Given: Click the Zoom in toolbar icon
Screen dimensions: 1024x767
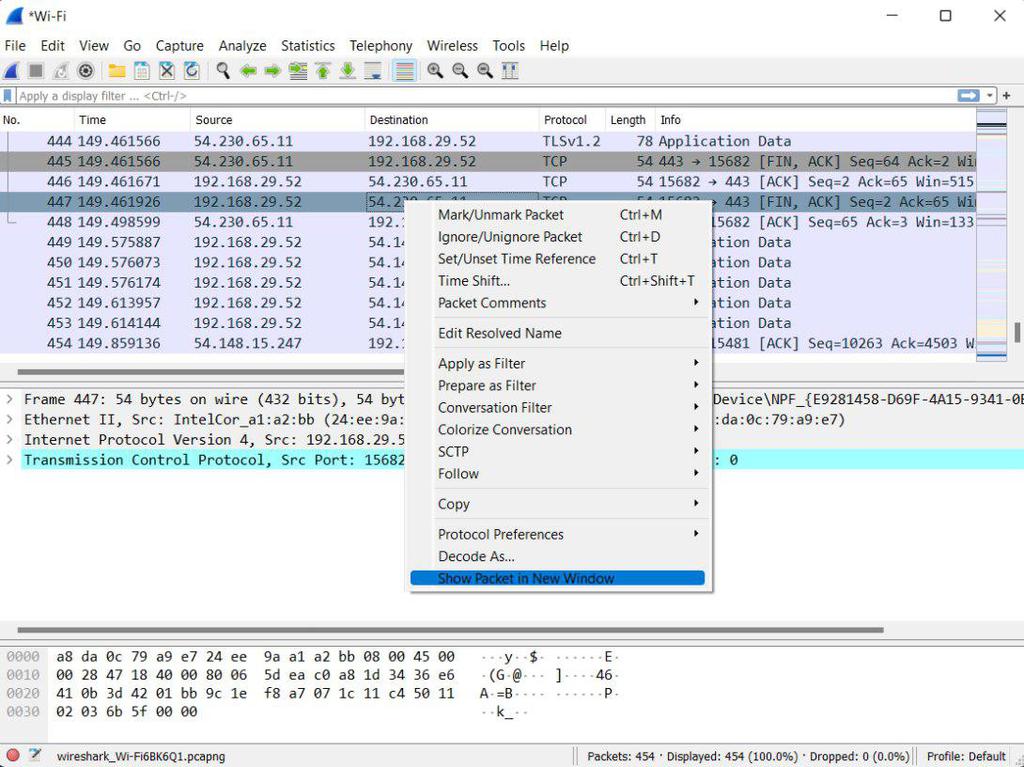Looking at the screenshot, I should pos(435,71).
